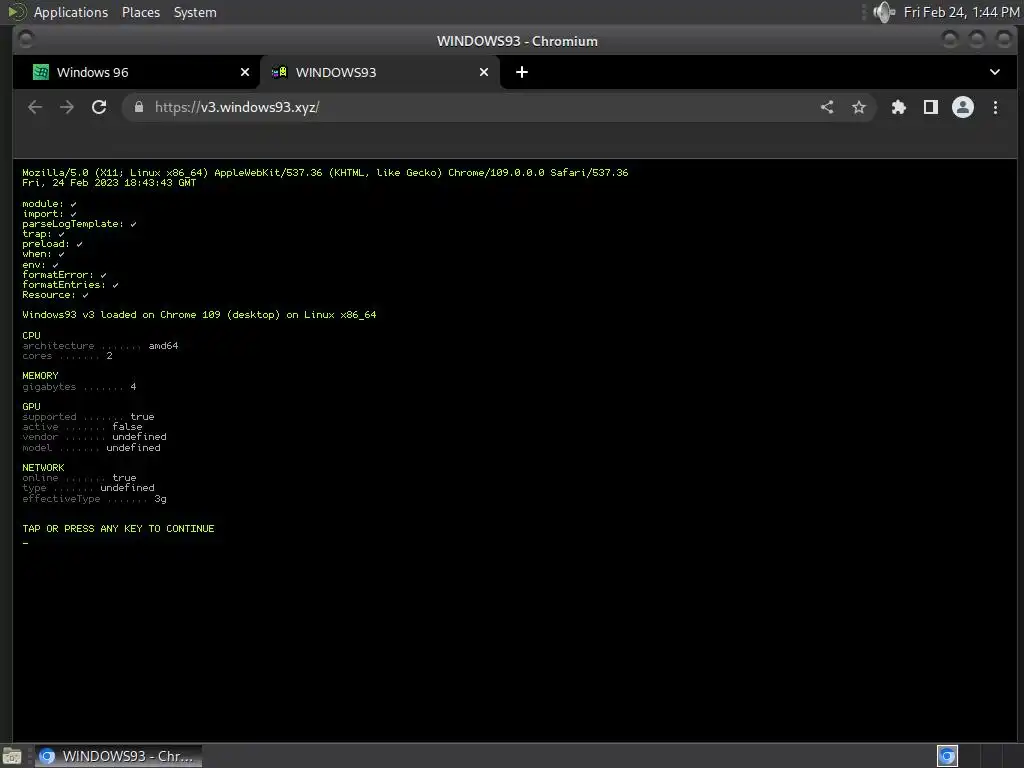Open the extensions puzzle icon
Viewport: 1024px width, 768px height.
(899, 107)
